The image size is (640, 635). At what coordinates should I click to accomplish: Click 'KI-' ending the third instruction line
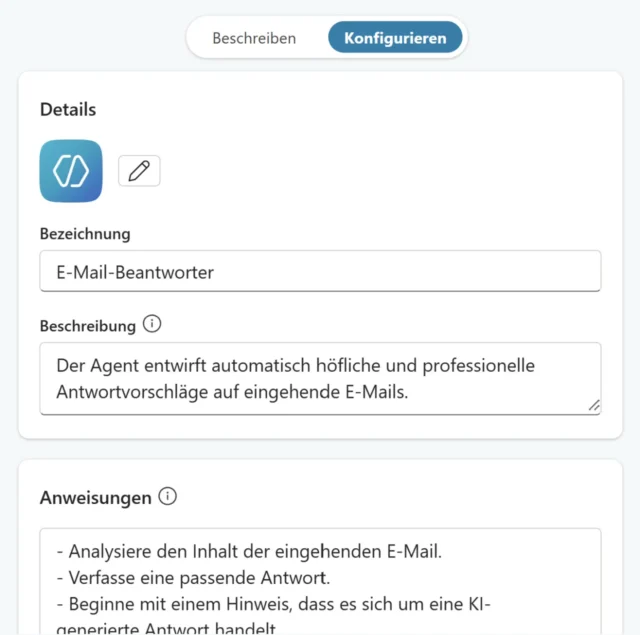point(482,602)
